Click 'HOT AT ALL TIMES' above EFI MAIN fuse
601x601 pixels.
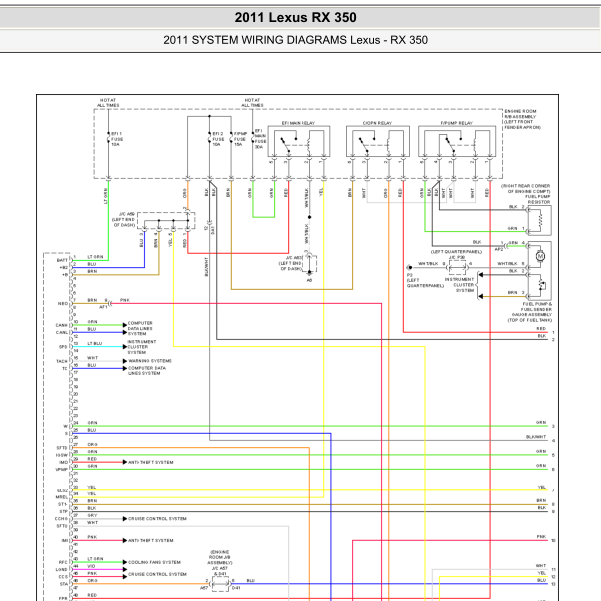[x=252, y=102]
